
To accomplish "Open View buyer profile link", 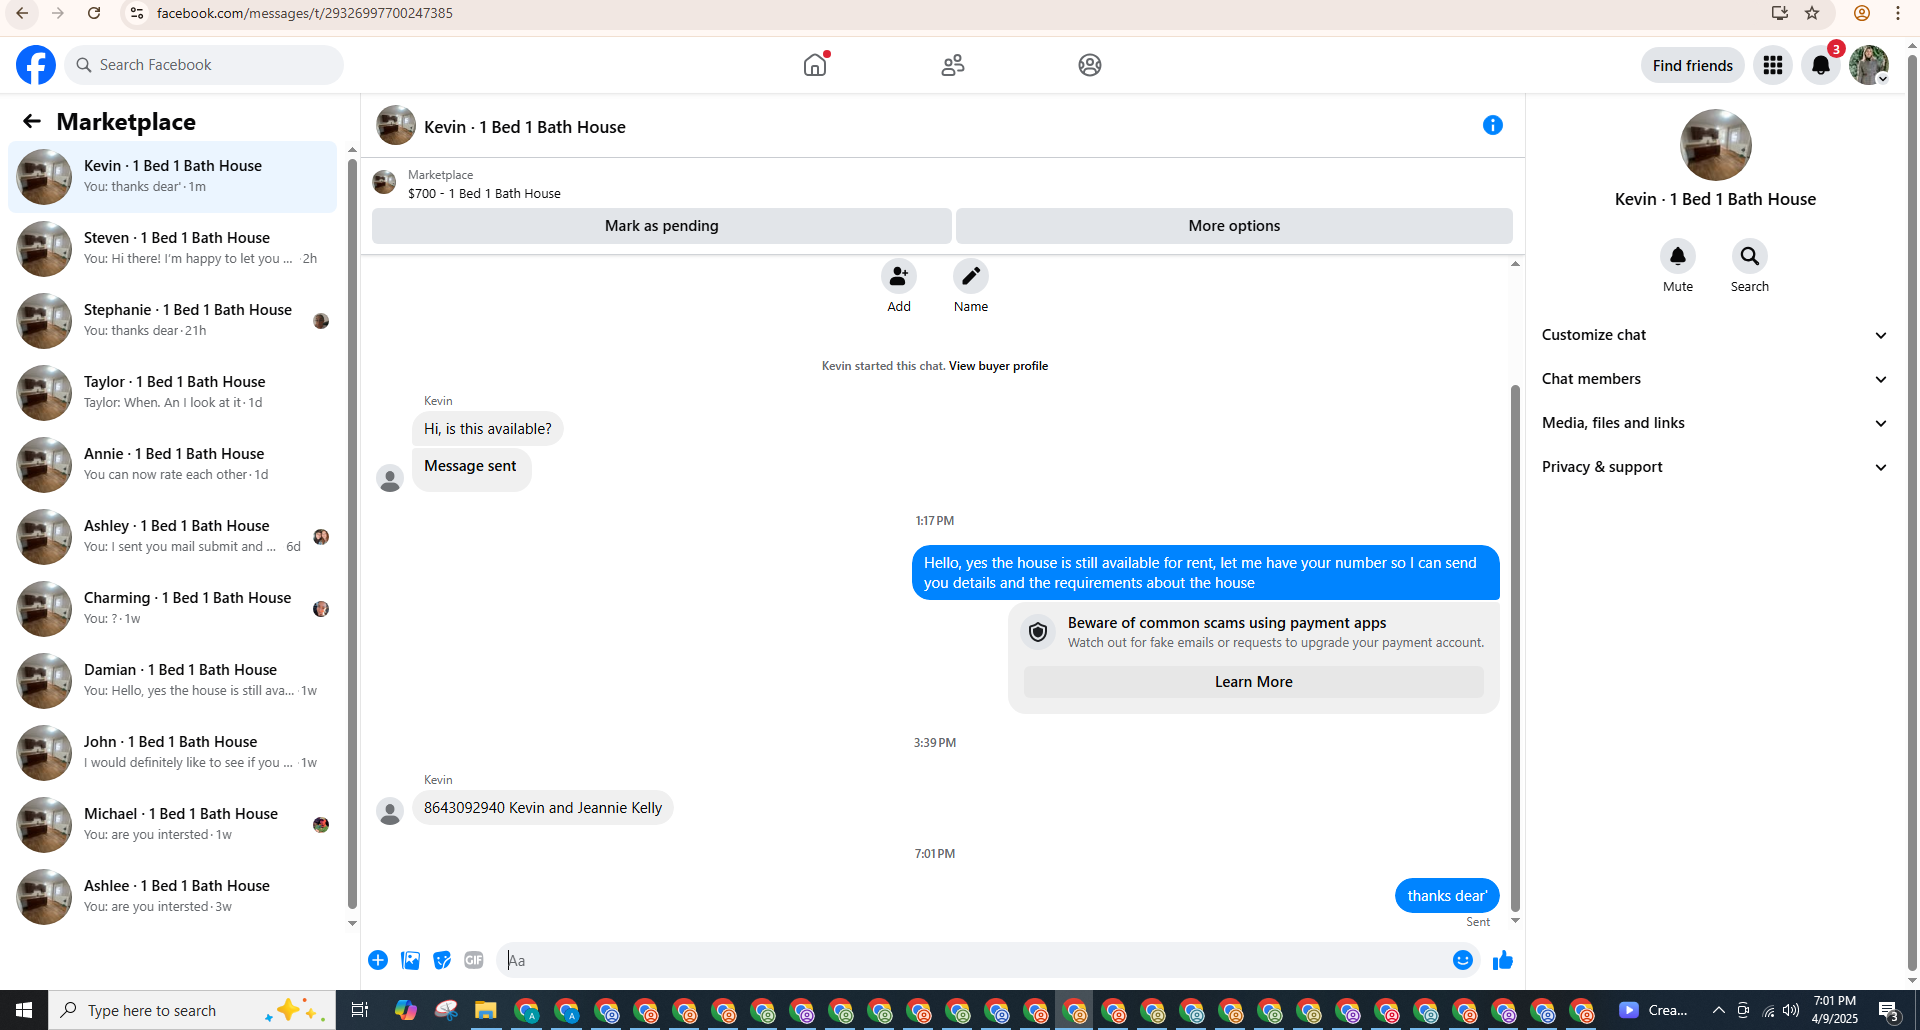I will pyautogui.click(x=998, y=366).
